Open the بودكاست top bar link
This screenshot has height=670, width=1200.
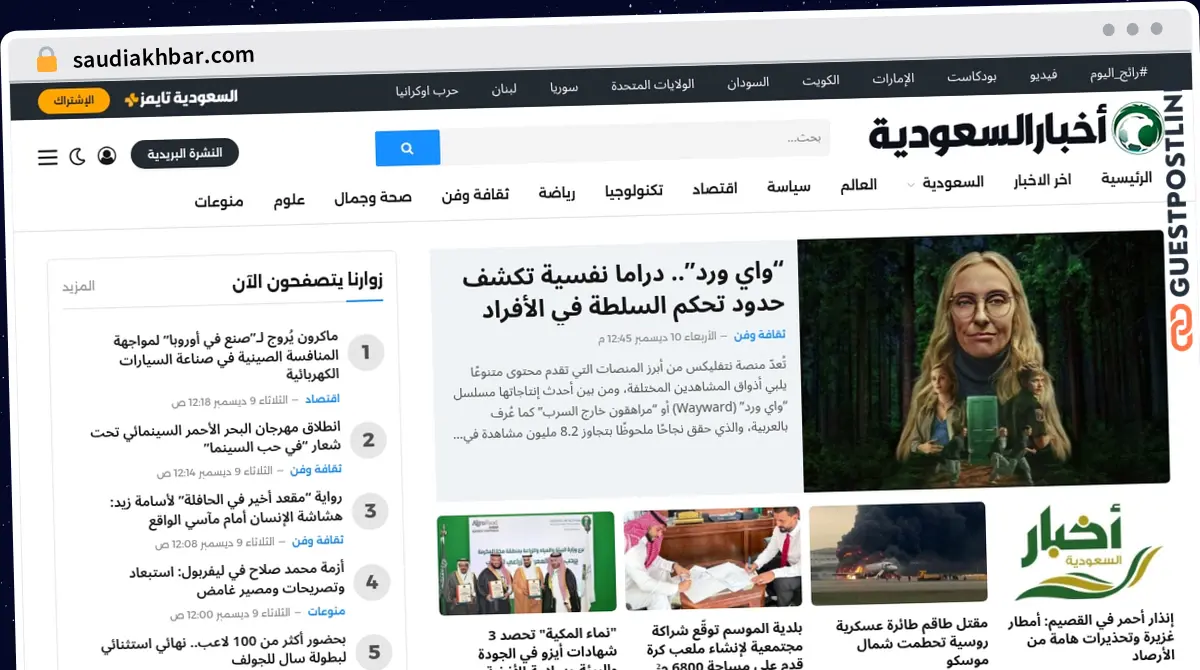970,77
